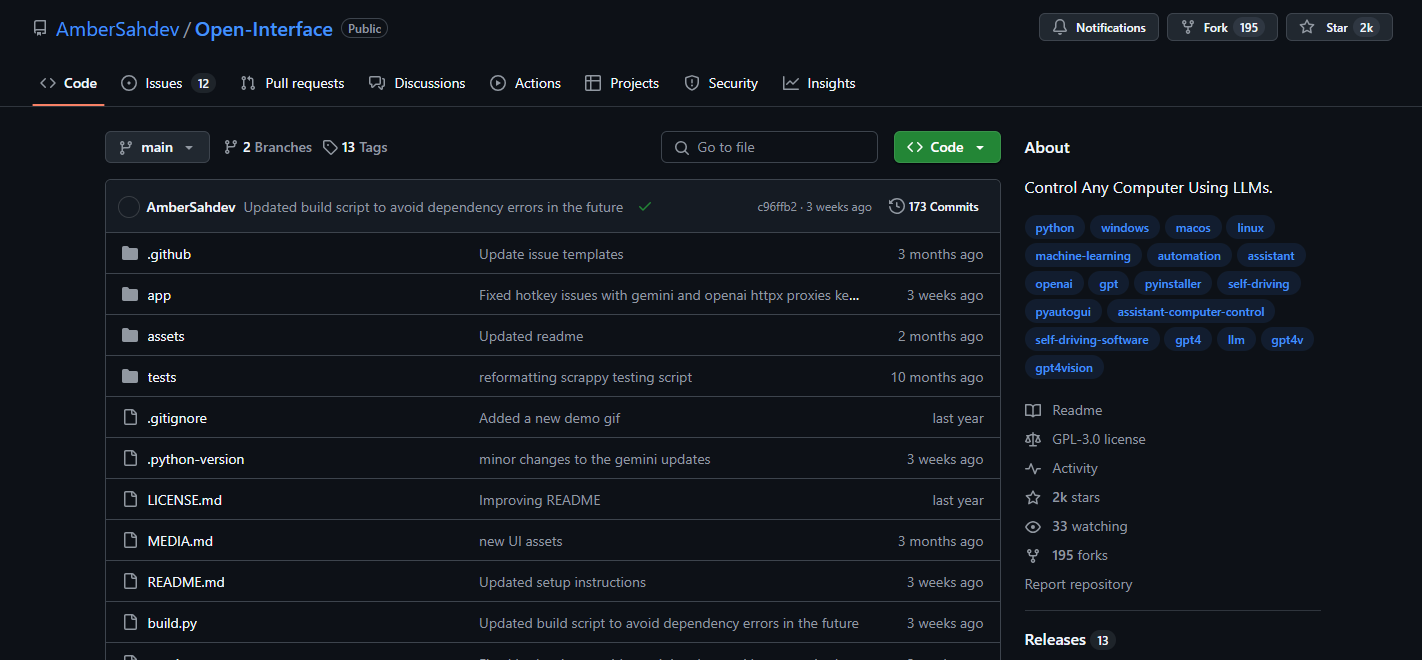Click the repository icon beside AmberSahdev
This screenshot has width=1422, height=660.
[40, 29]
